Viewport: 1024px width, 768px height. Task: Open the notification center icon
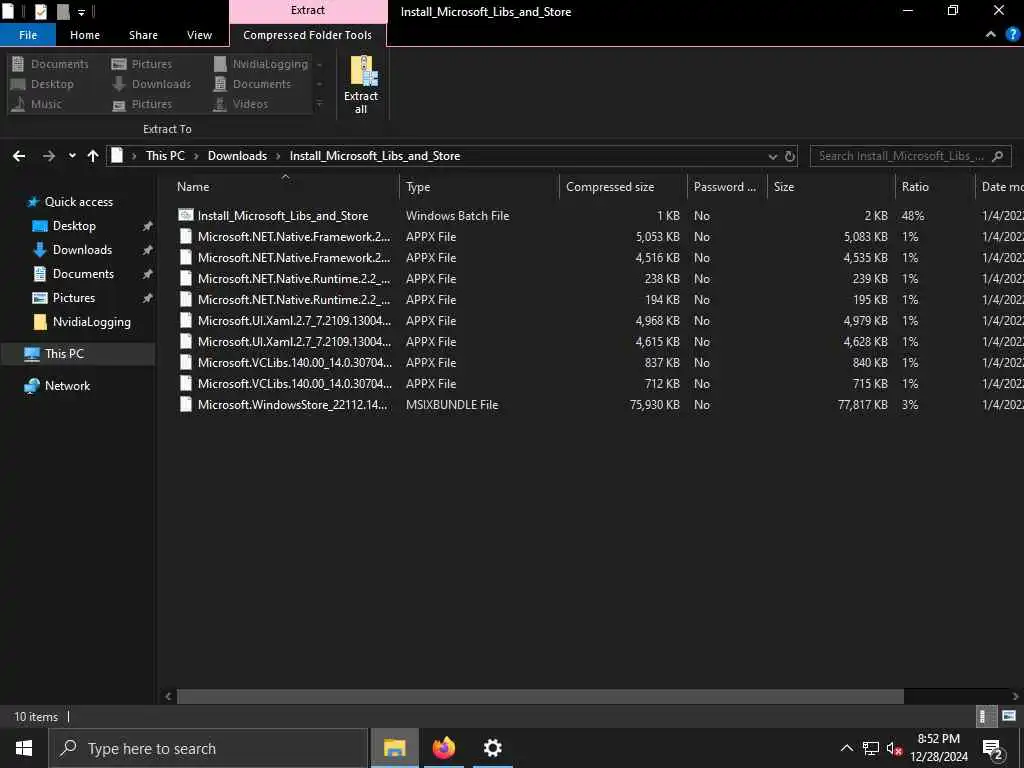coord(993,749)
